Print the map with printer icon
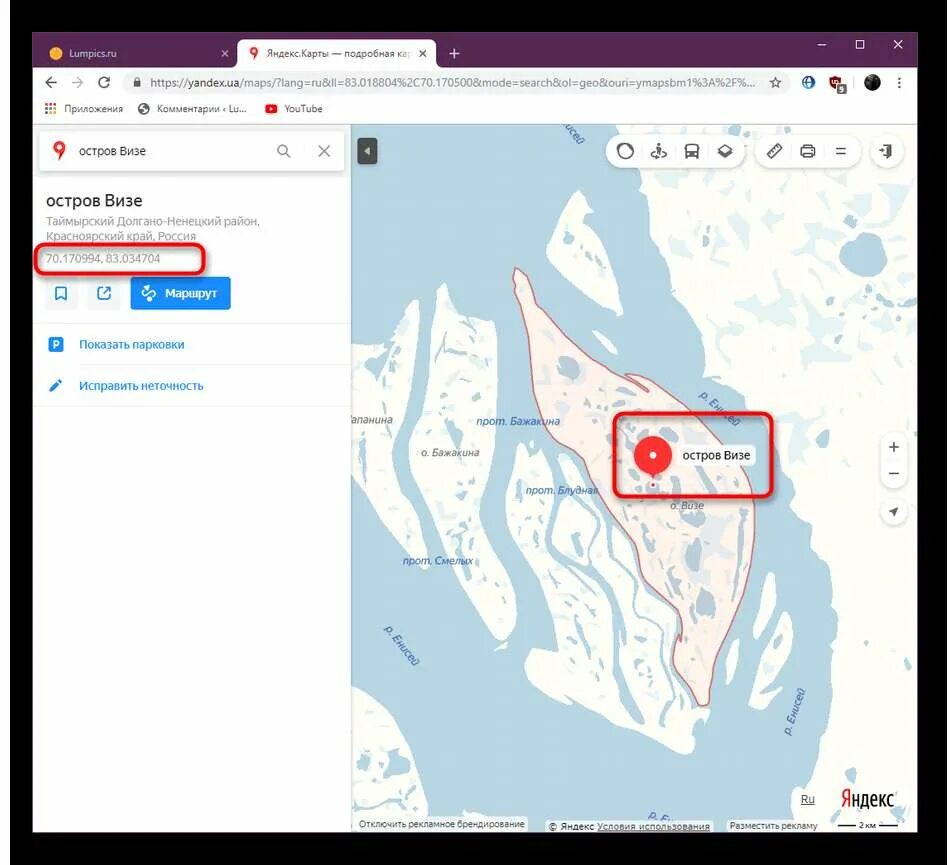950x865 pixels. [x=808, y=151]
